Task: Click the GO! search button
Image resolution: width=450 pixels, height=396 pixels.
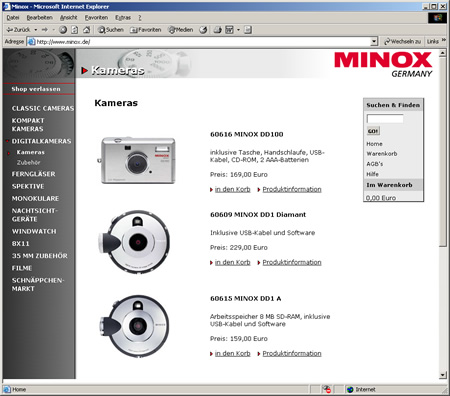Action: coord(373,131)
